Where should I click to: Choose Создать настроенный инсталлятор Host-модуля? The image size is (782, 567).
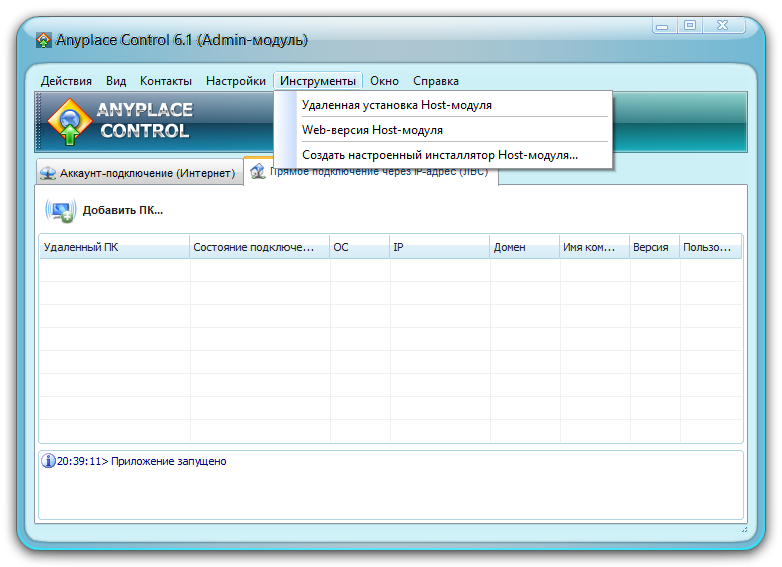tap(443, 155)
